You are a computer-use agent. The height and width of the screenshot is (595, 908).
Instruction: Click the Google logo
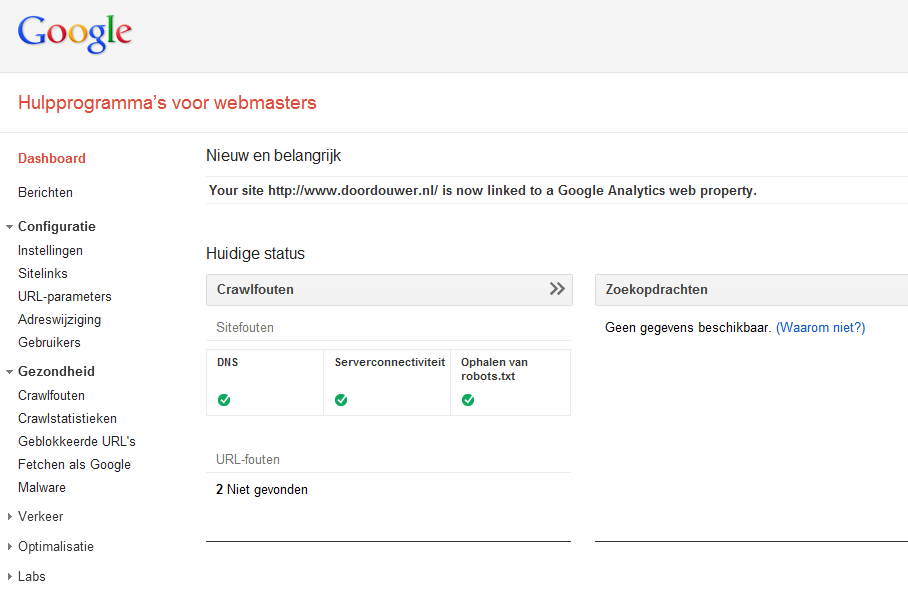click(x=75, y=33)
